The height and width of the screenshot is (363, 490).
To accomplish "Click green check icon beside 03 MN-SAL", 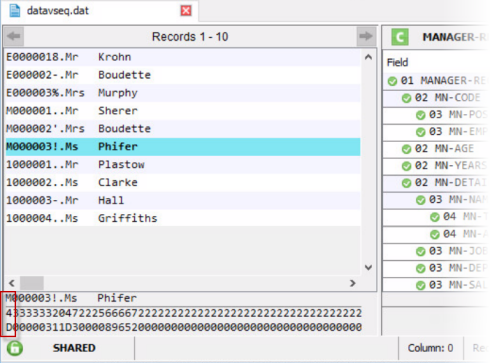I will click(x=421, y=286).
